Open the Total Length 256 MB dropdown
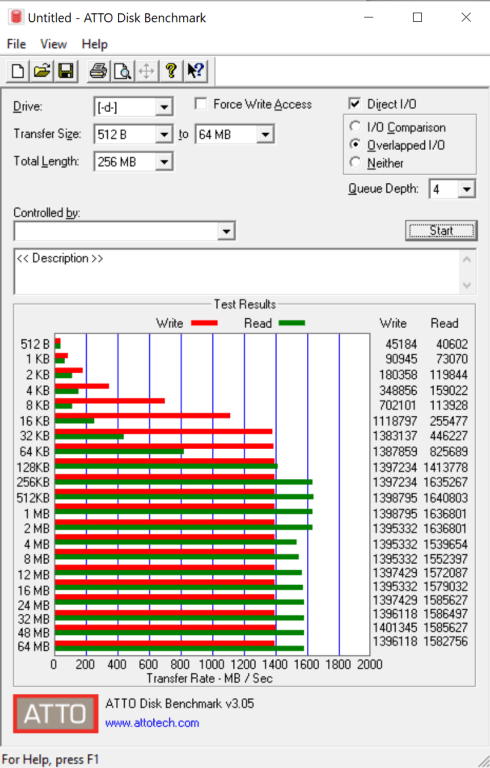 pyautogui.click(x=164, y=162)
